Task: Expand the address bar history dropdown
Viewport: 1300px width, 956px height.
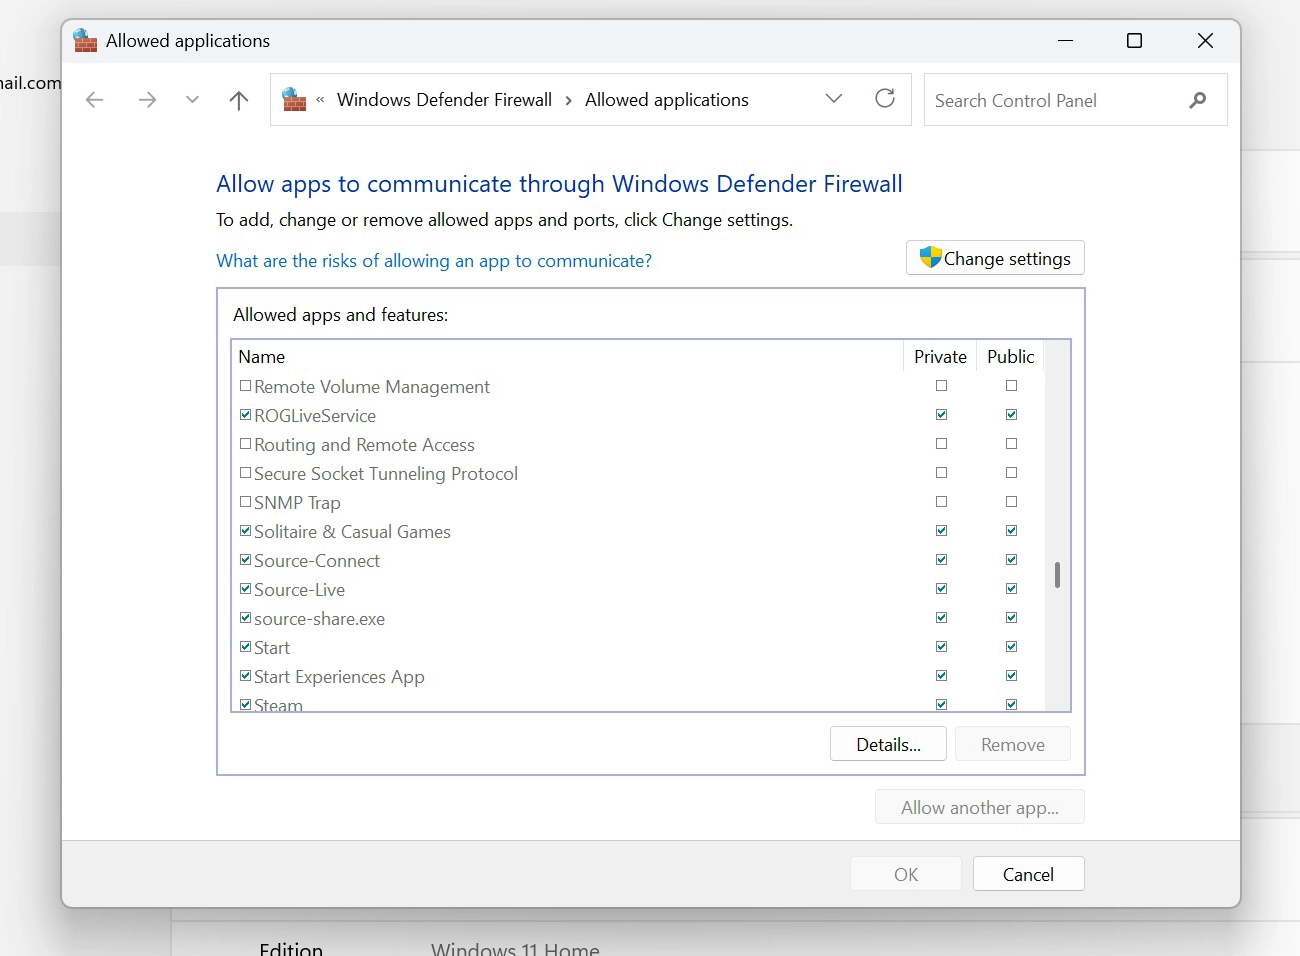Action: (834, 99)
